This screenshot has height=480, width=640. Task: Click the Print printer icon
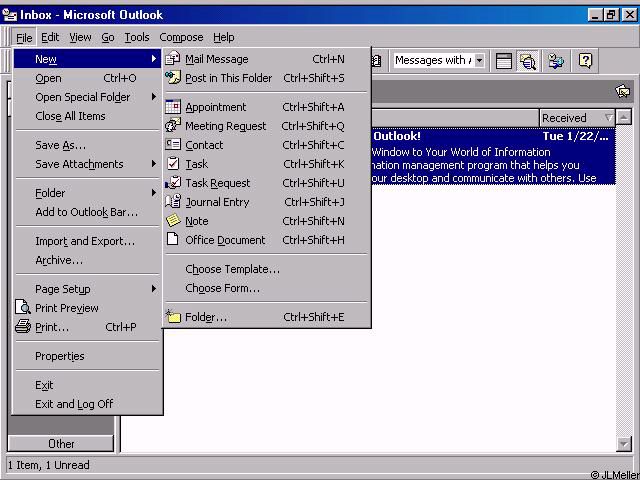[23, 327]
